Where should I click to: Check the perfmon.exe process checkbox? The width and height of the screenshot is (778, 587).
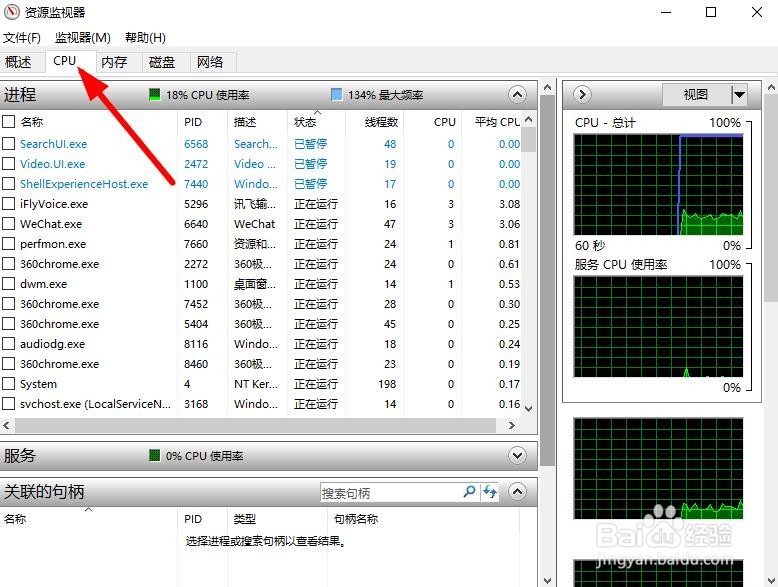coord(8,244)
